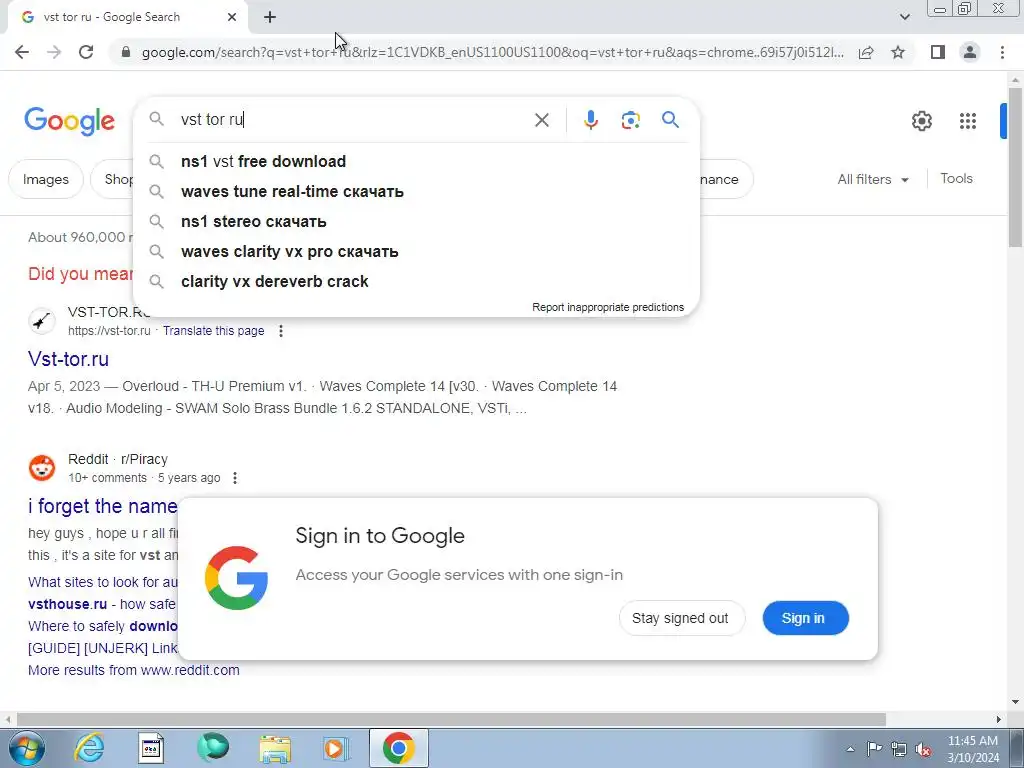Screen dimensions: 1024x768
Task: Clear the search box text
Action: [x=541, y=120]
